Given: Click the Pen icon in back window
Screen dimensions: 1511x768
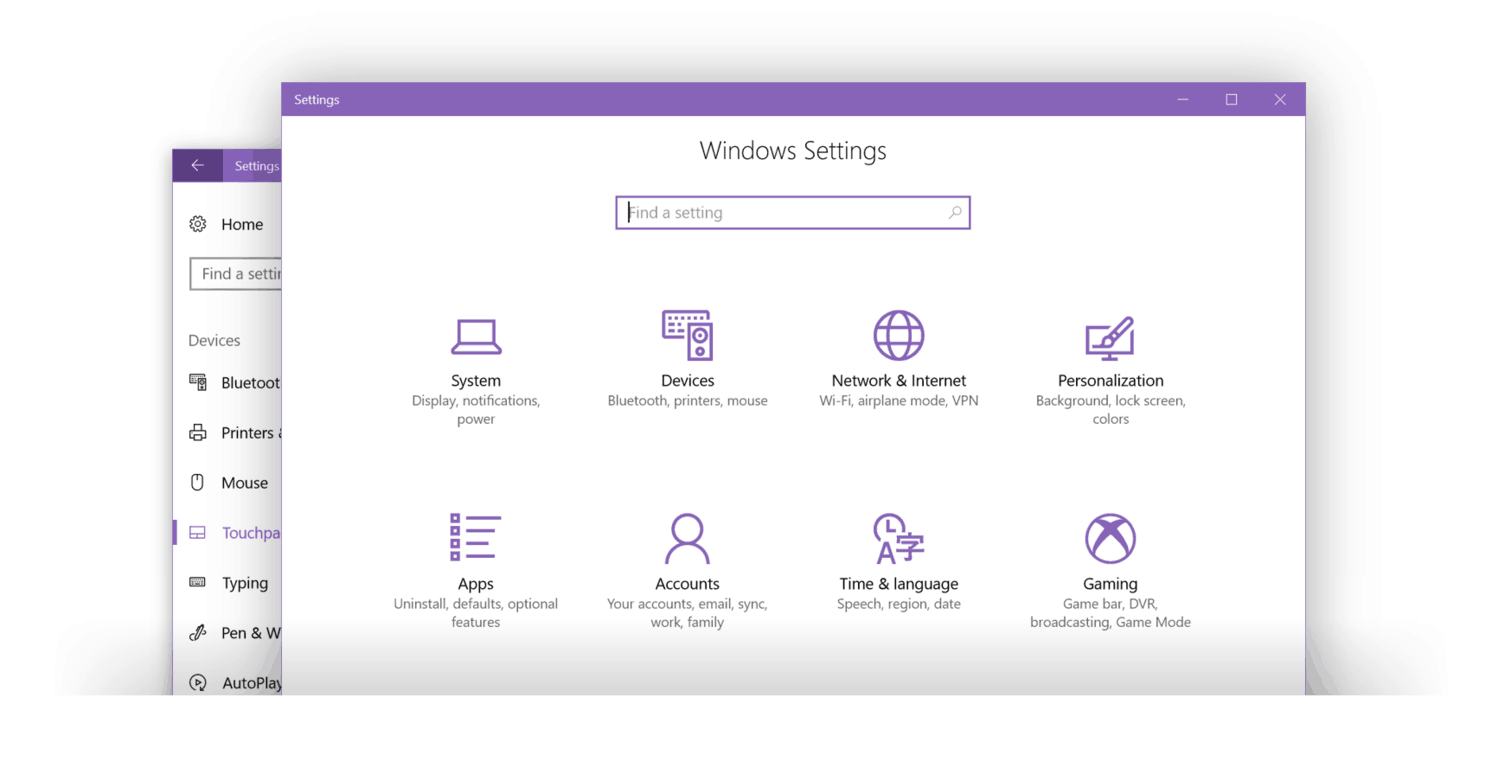Looking at the screenshot, I should [198, 632].
